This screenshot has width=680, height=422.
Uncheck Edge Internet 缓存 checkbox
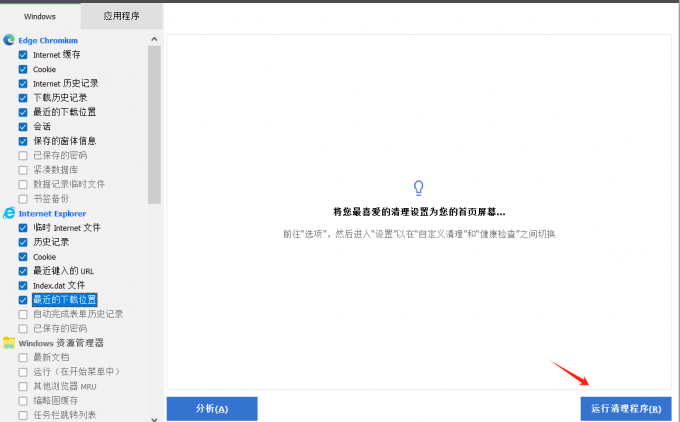pyautogui.click(x=23, y=55)
